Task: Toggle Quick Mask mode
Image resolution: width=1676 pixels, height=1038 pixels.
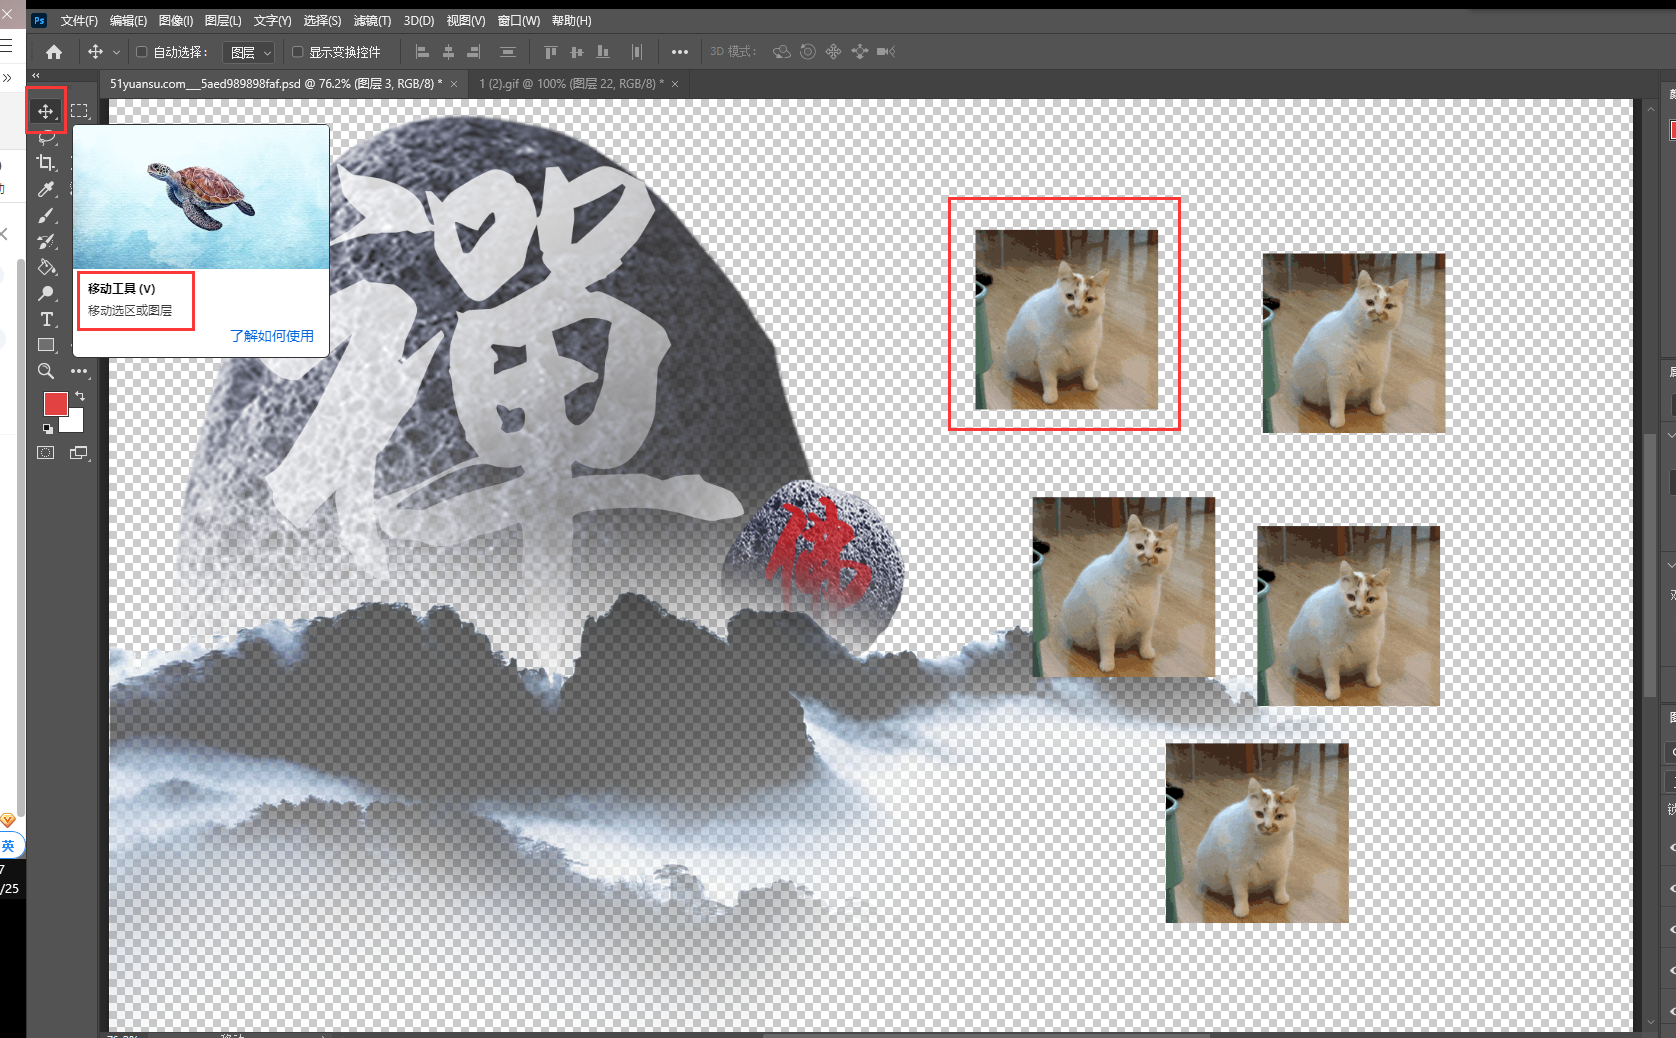Action: (x=46, y=453)
